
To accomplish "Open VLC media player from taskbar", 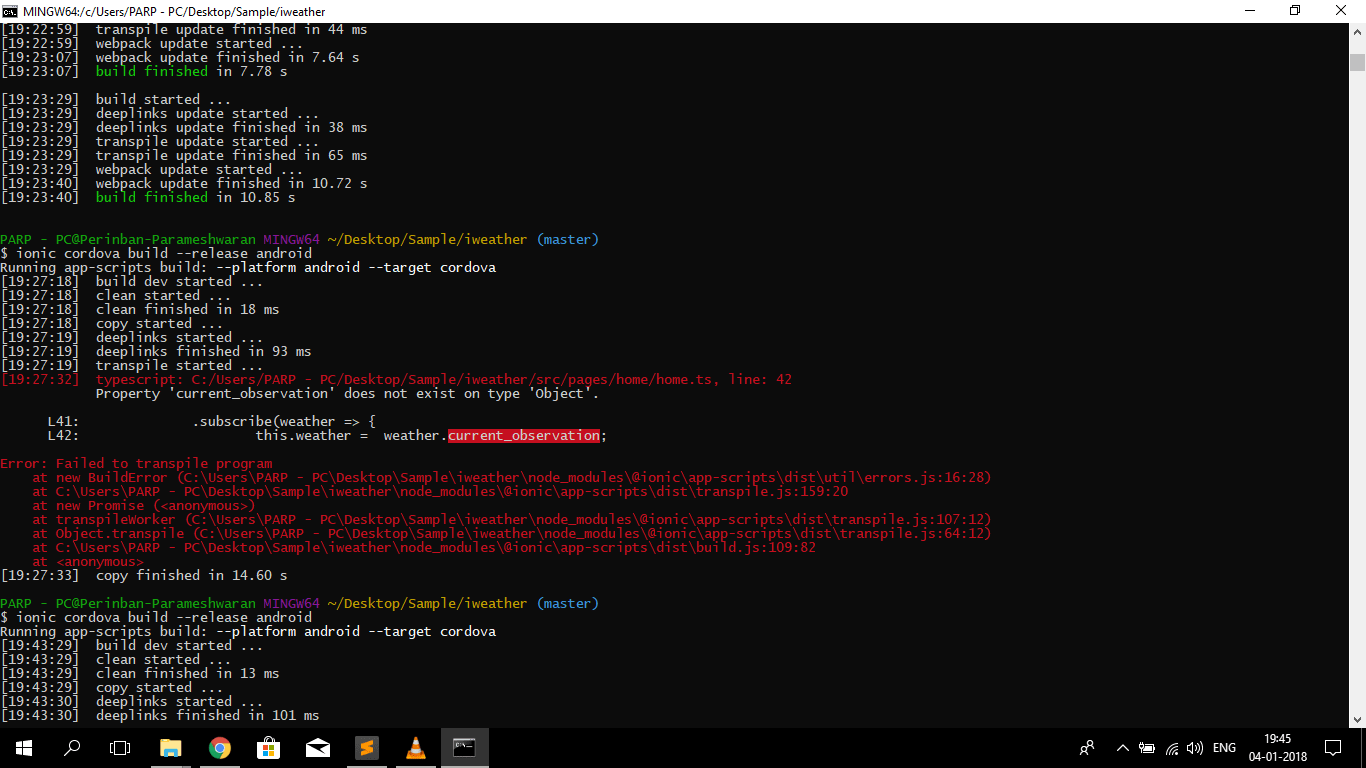I will [x=415, y=748].
